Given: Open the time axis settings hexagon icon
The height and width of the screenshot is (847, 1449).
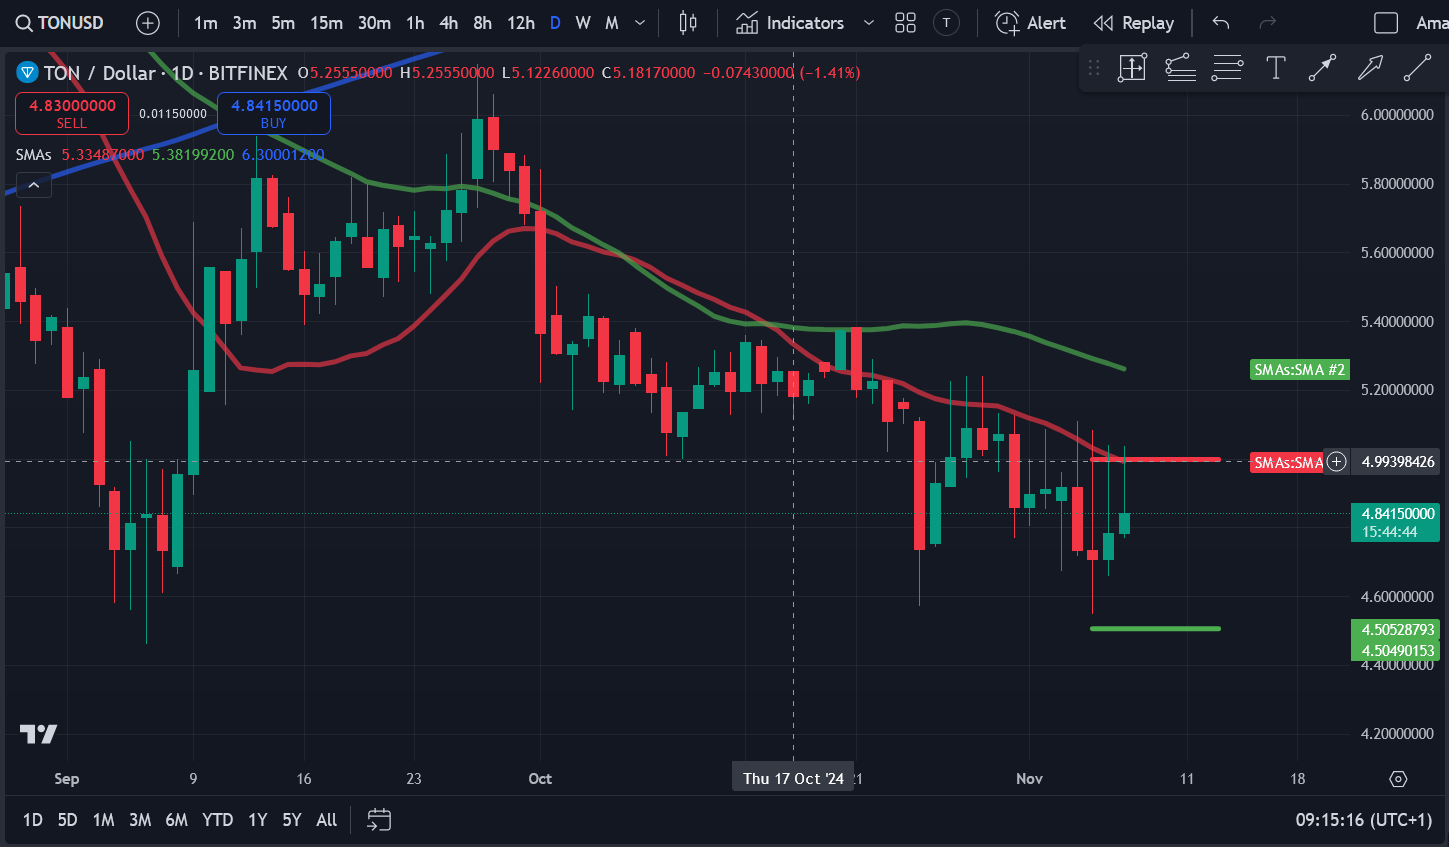Looking at the screenshot, I should (x=1398, y=778).
